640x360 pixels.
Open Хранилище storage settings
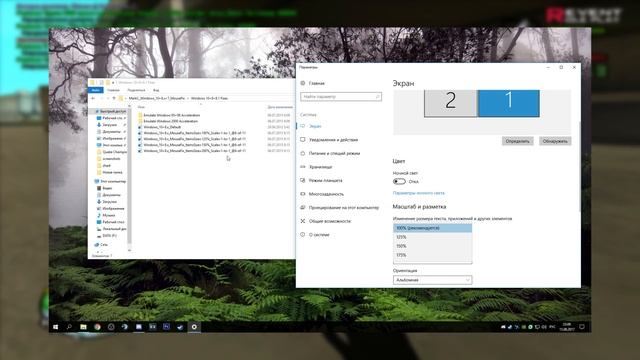pos(316,167)
